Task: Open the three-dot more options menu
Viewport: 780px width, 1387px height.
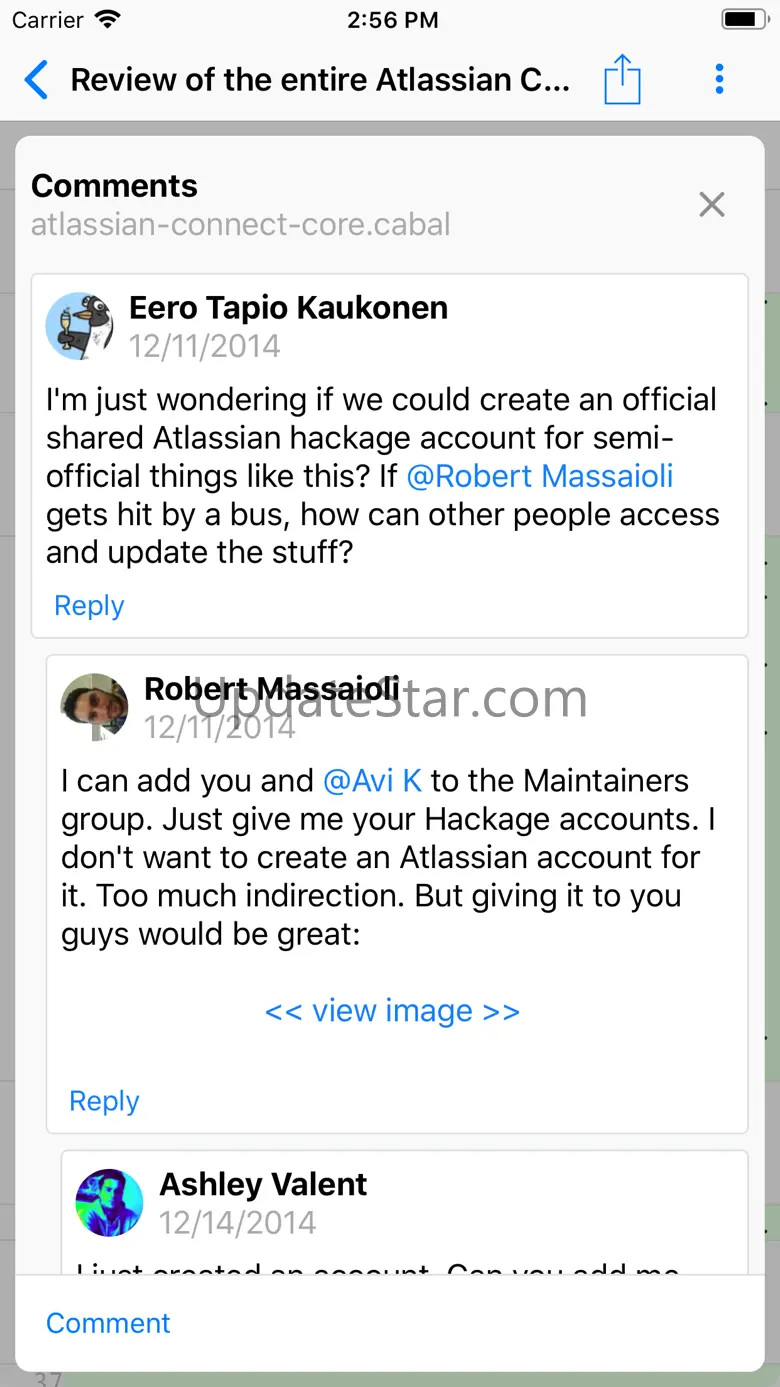Action: 719,79
